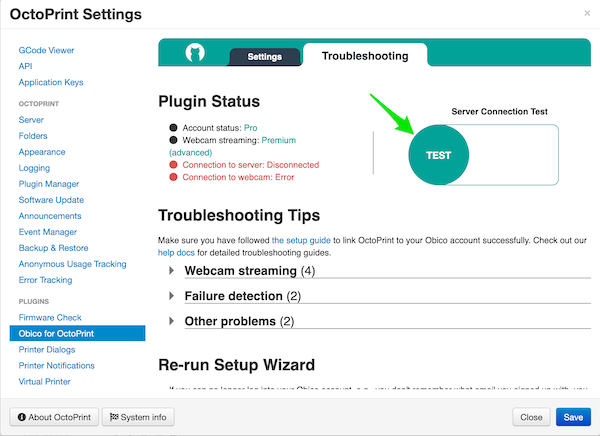Open Virtual Printer plugin settings

coord(44,382)
